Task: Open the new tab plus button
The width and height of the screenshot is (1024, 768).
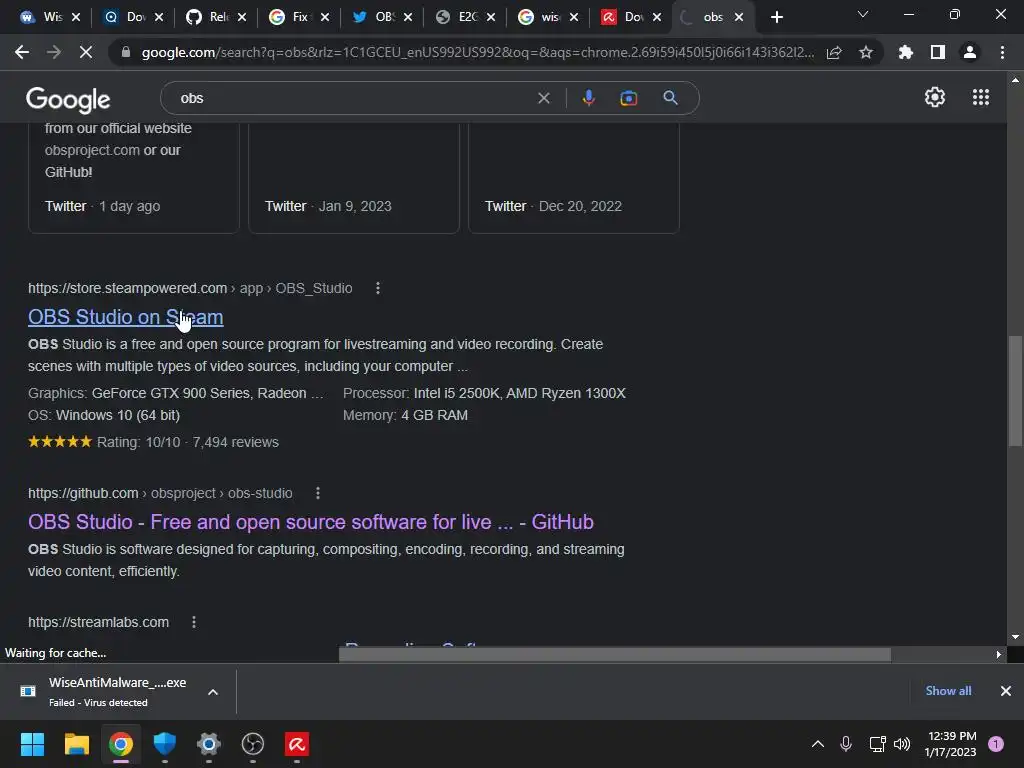Action: 776,17
